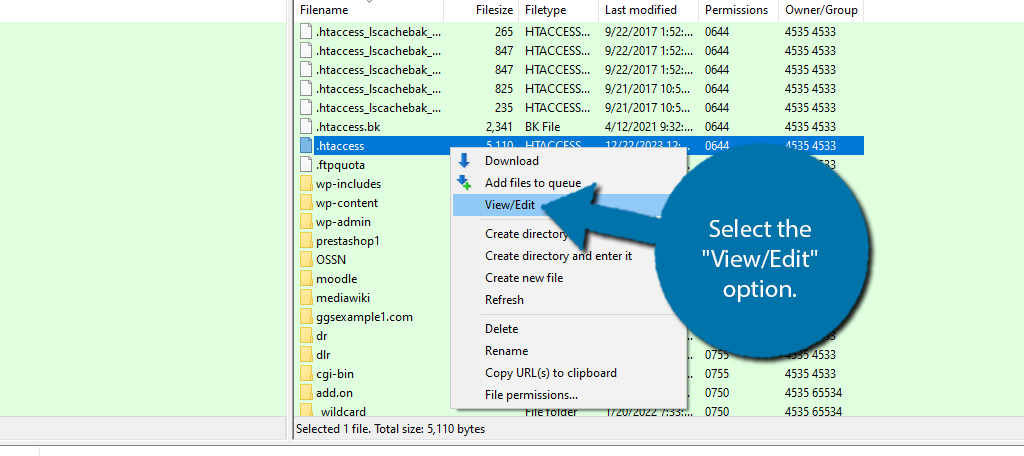
Task: Sort by the Last modified column header
Action: pyautogui.click(x=642, y=10)
